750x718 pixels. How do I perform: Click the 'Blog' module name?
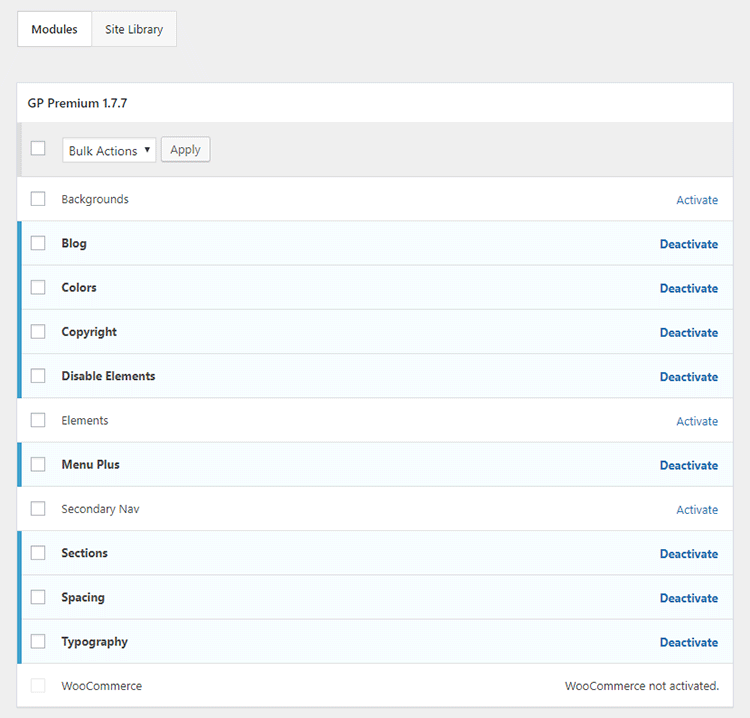74,243
